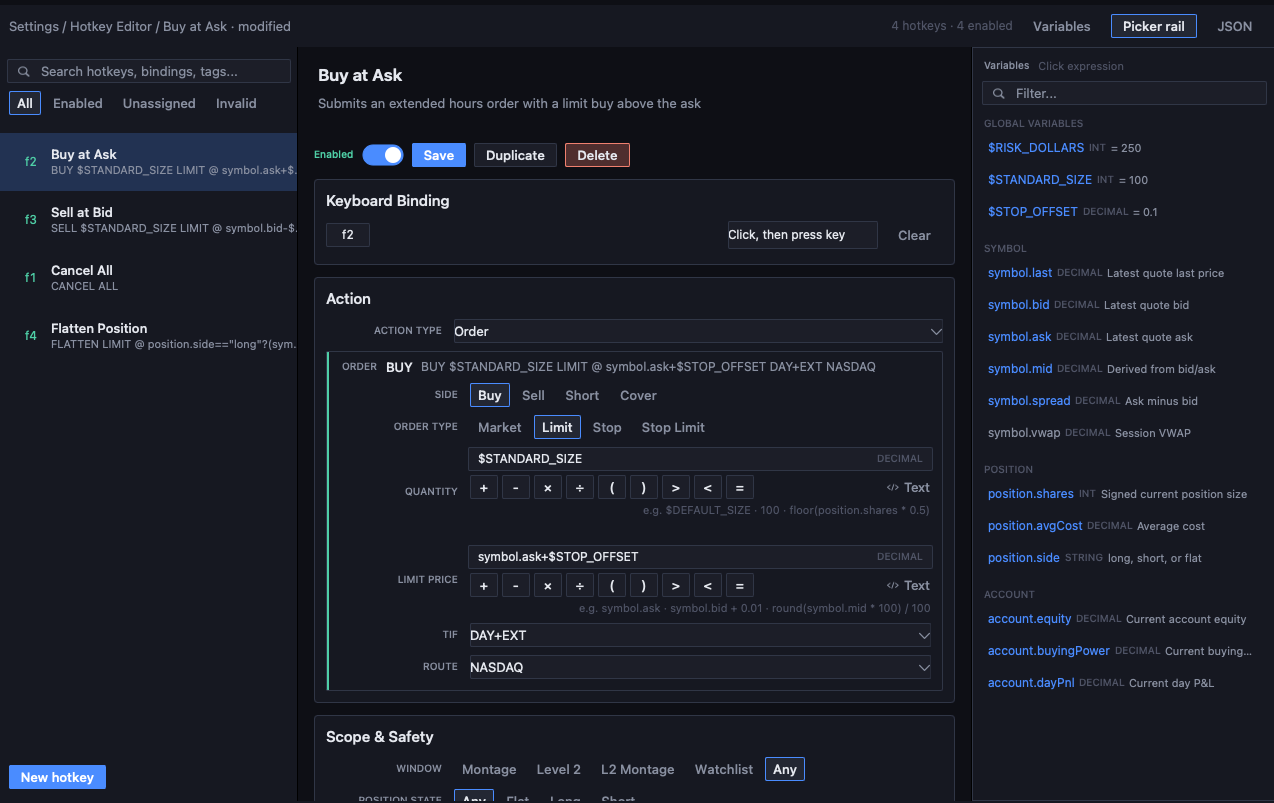This screenshot has height=803, width=1274.
Task: Insert minus operator in Quantity expression
Action: click(516, 488)
